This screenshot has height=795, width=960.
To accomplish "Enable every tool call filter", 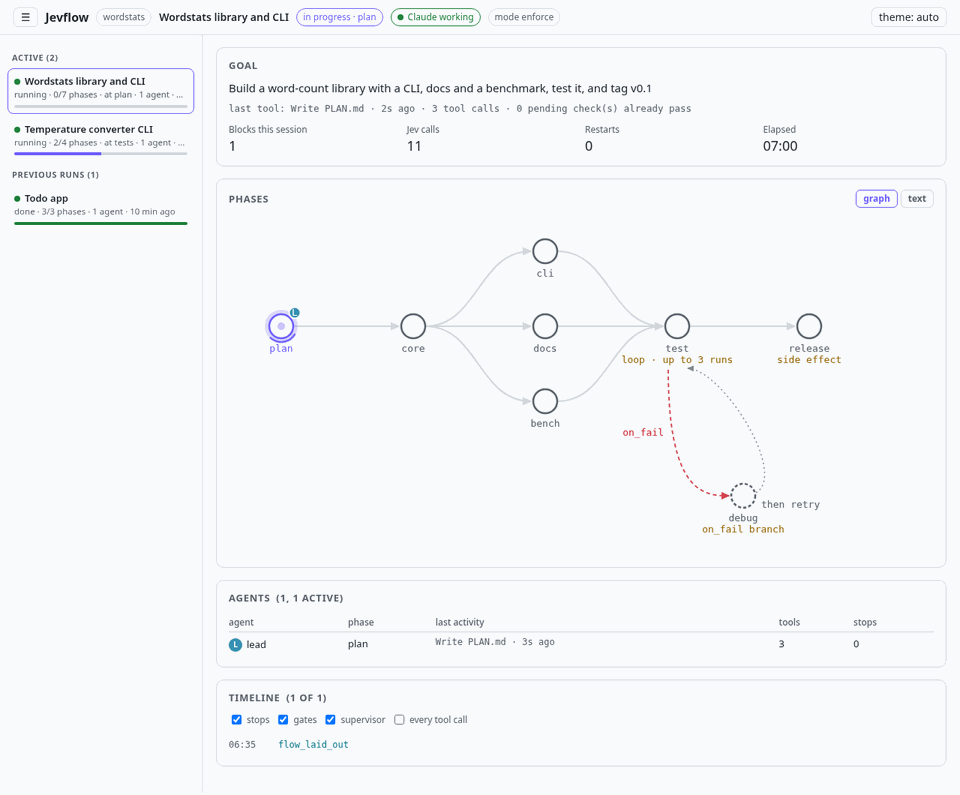I will point(399,720).
